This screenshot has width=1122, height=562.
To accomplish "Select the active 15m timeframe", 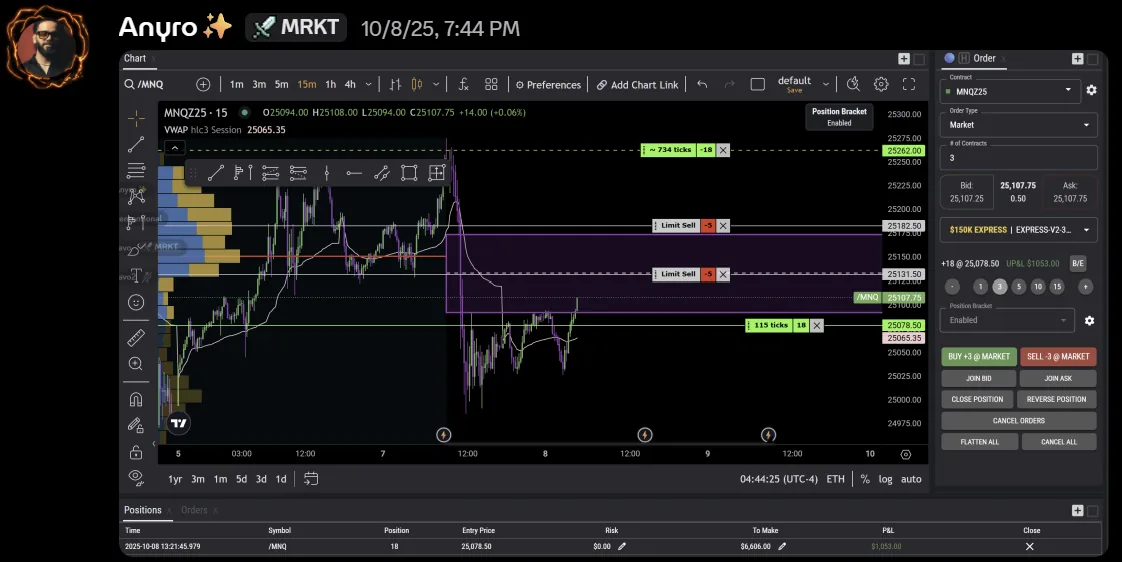I will pyautogui.click(x=306, y=84).
